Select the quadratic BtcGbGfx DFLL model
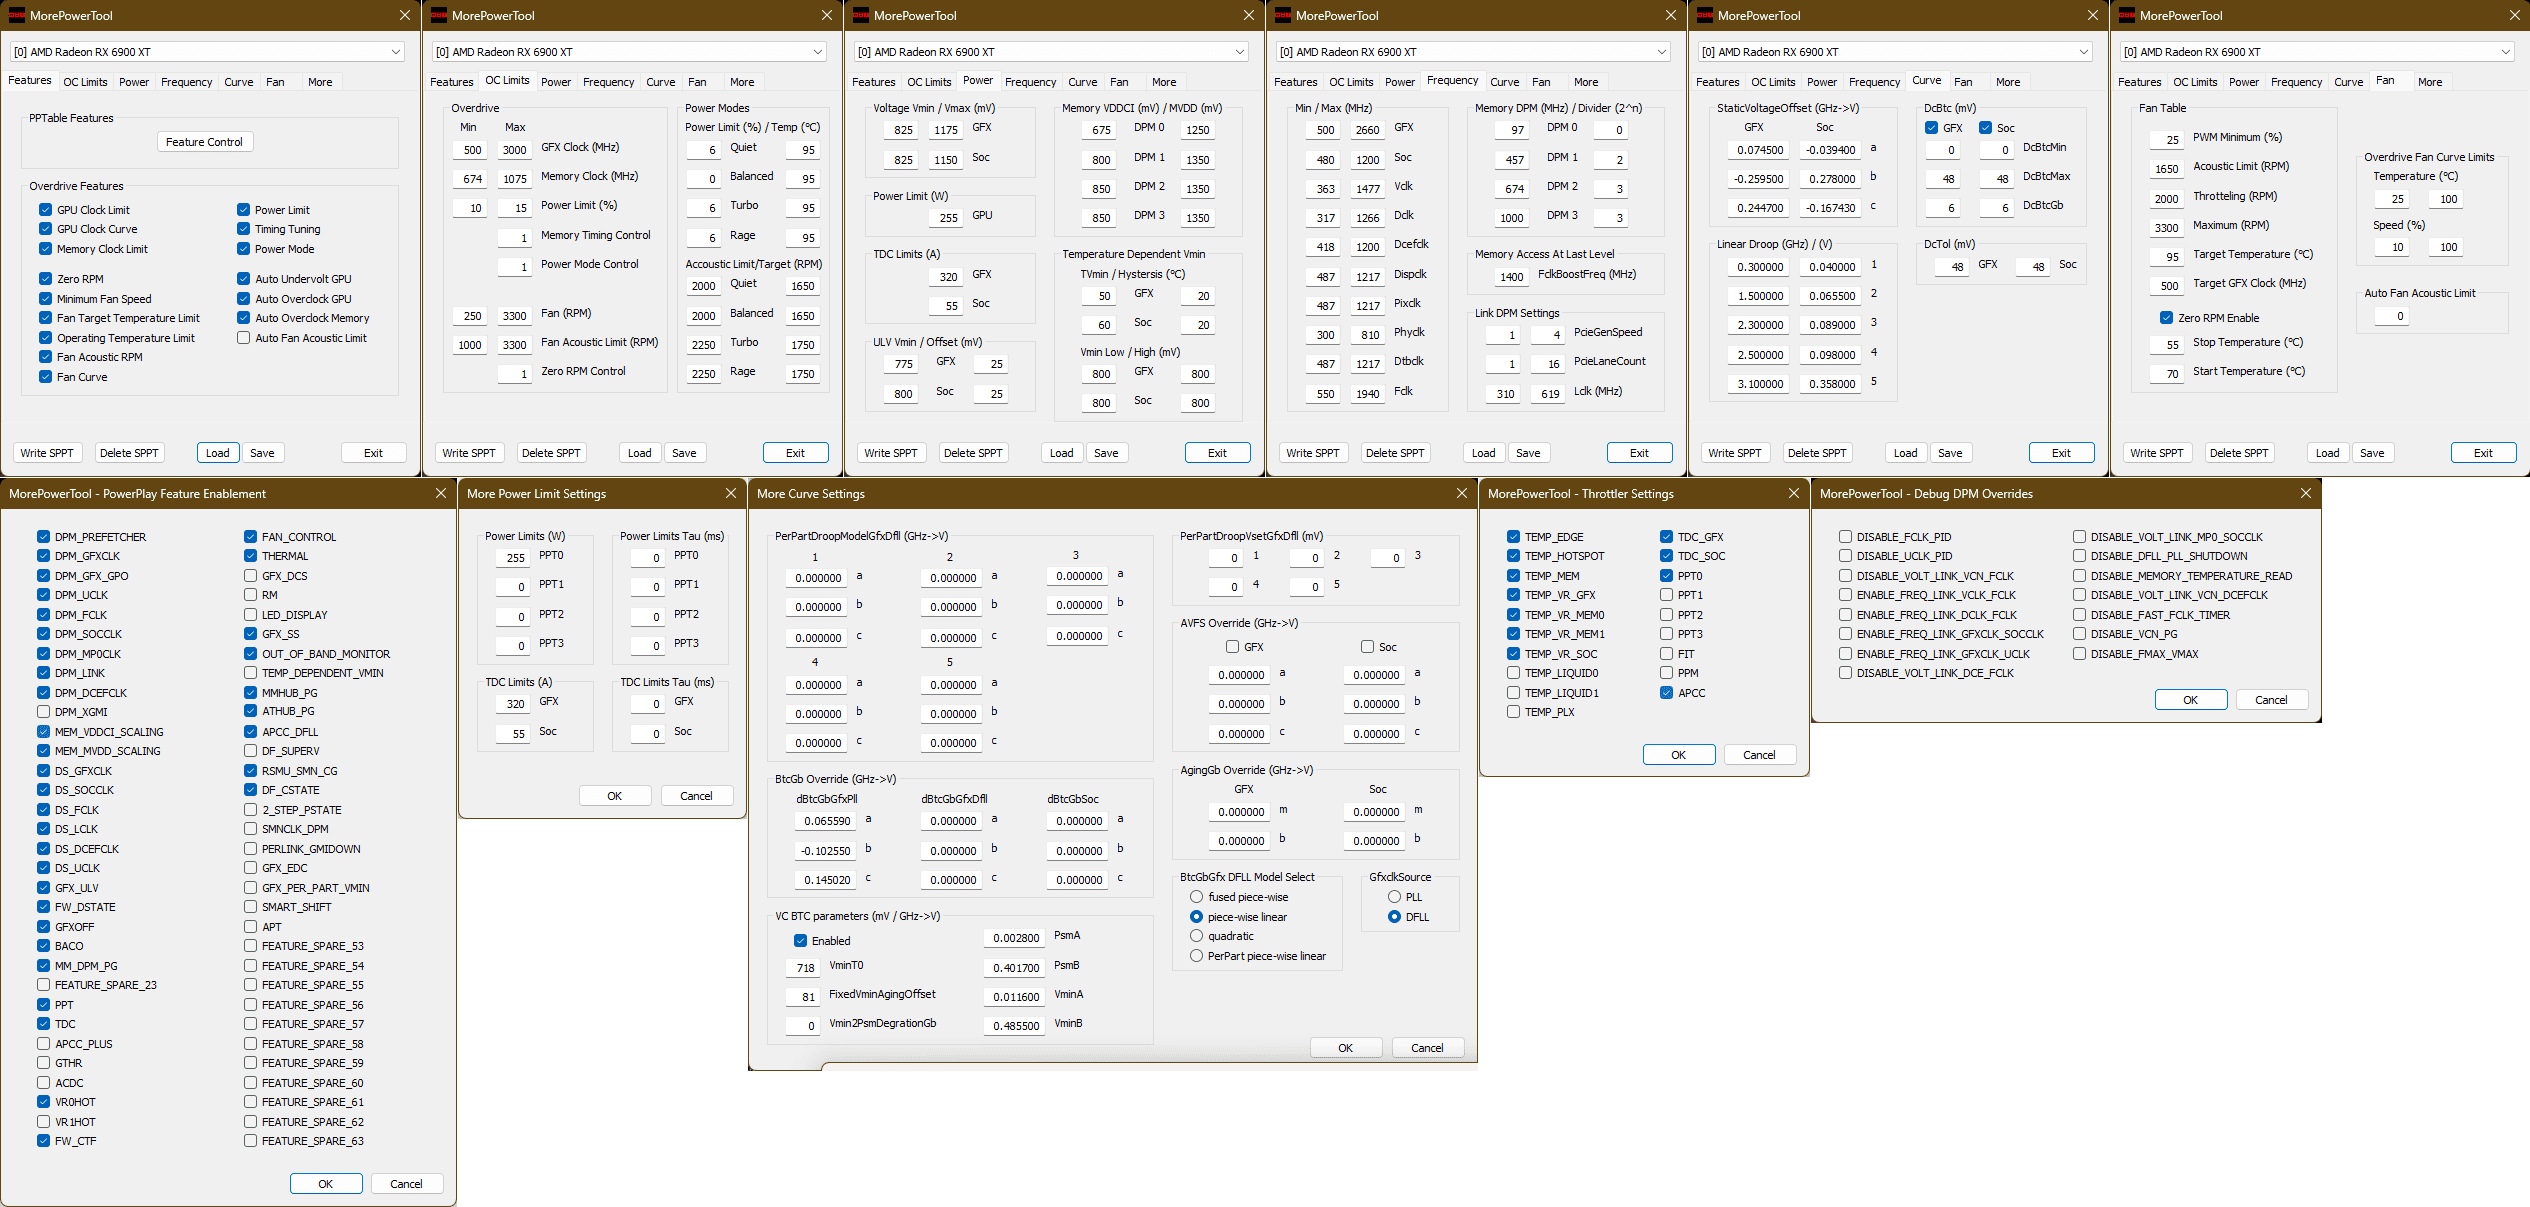This screenshot has width=2530, height=1207. coord(1196,936)
